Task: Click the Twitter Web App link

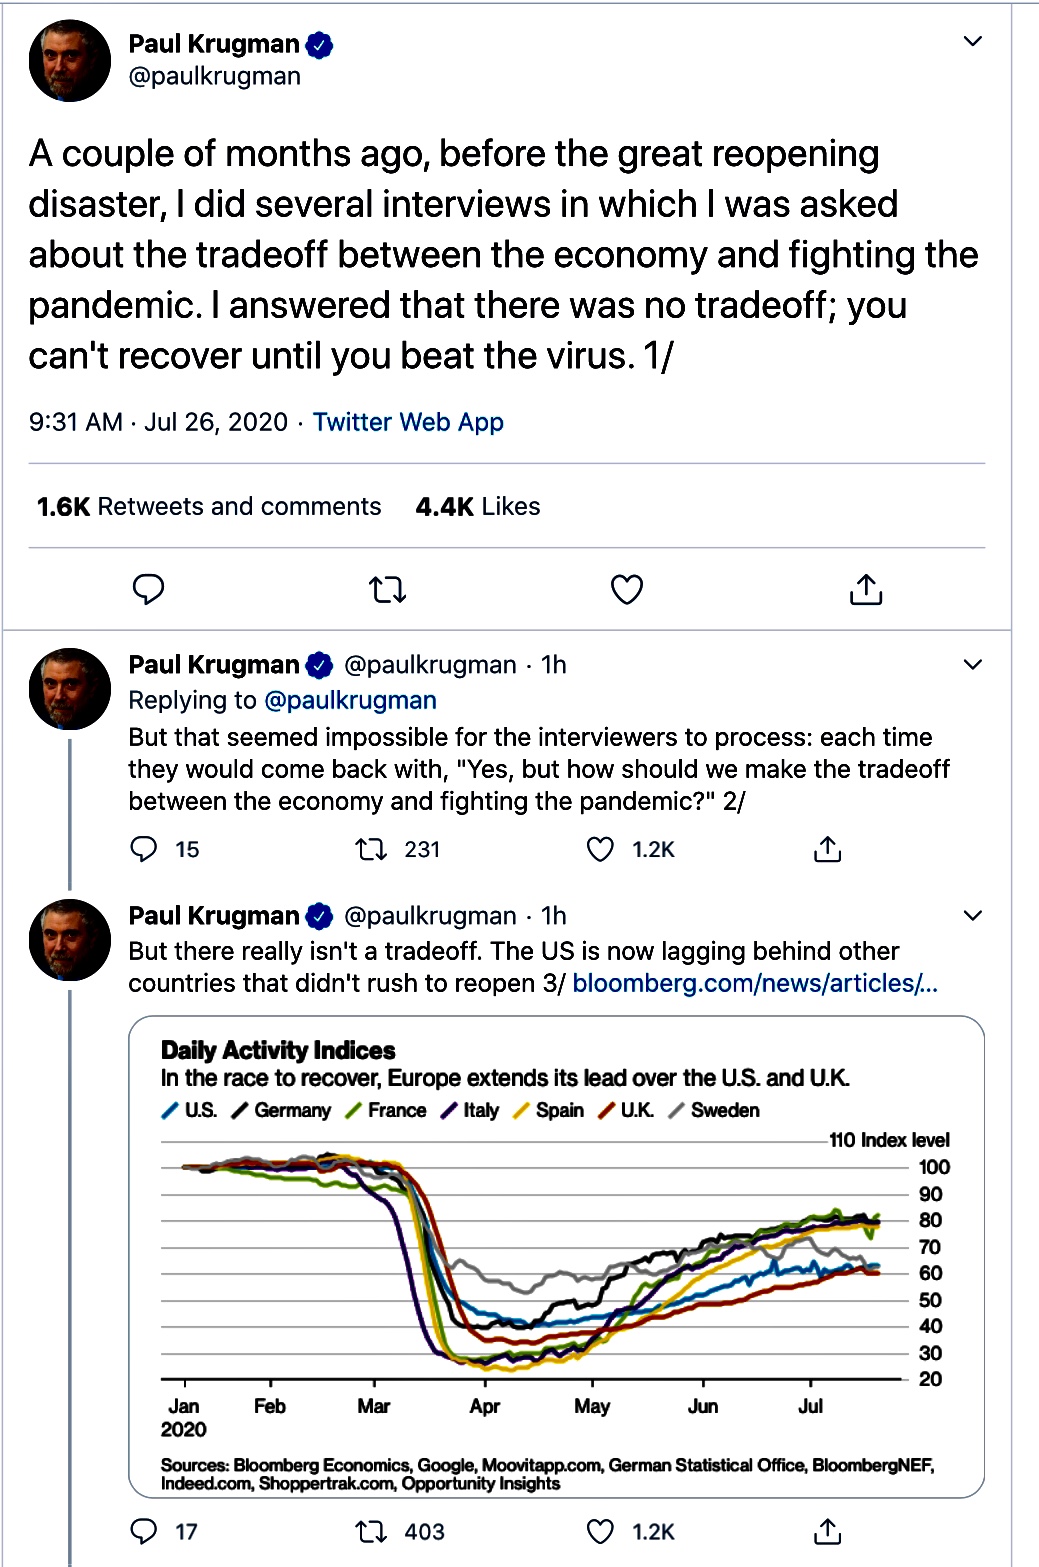Action: [x=408, y=422]
